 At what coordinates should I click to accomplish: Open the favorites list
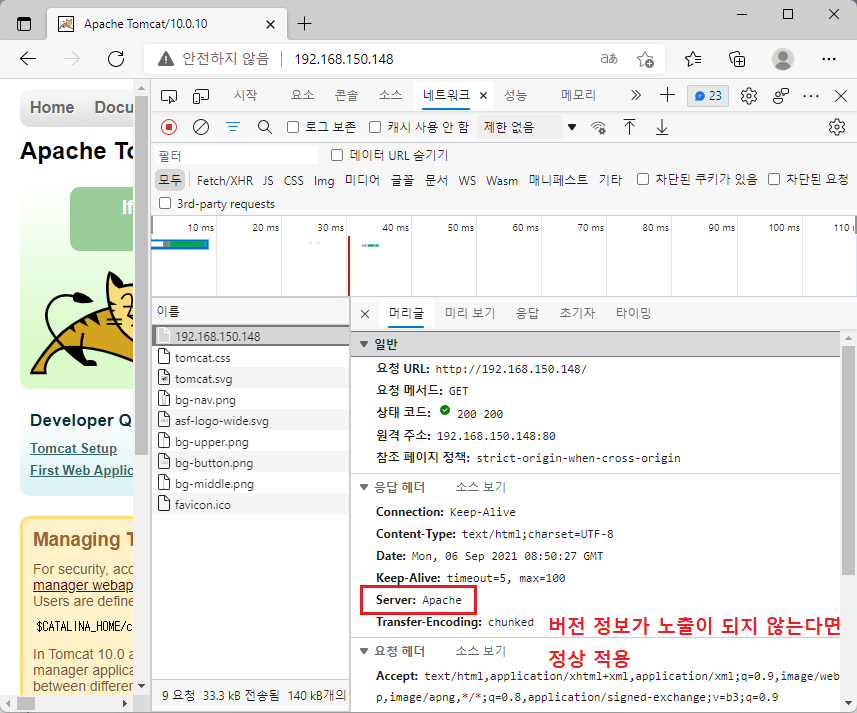[x=693, y=58]
